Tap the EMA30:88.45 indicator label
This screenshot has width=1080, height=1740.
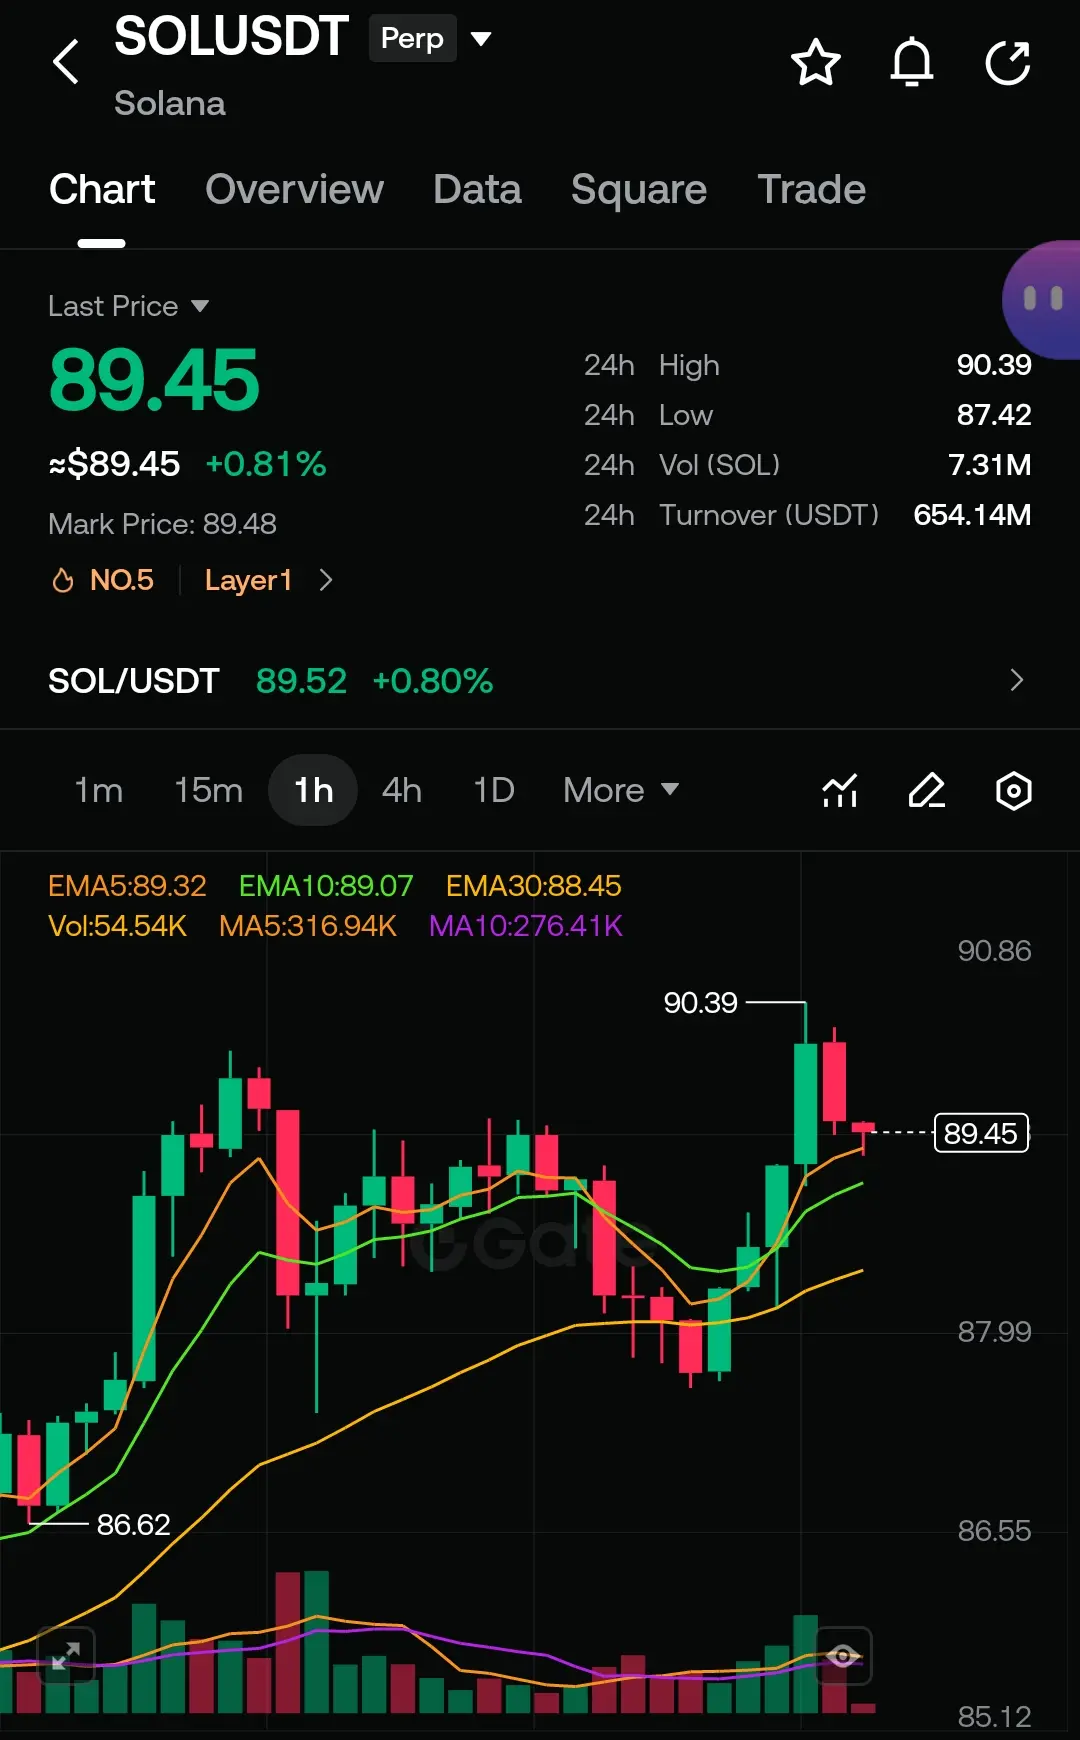[x=533, y=886]
